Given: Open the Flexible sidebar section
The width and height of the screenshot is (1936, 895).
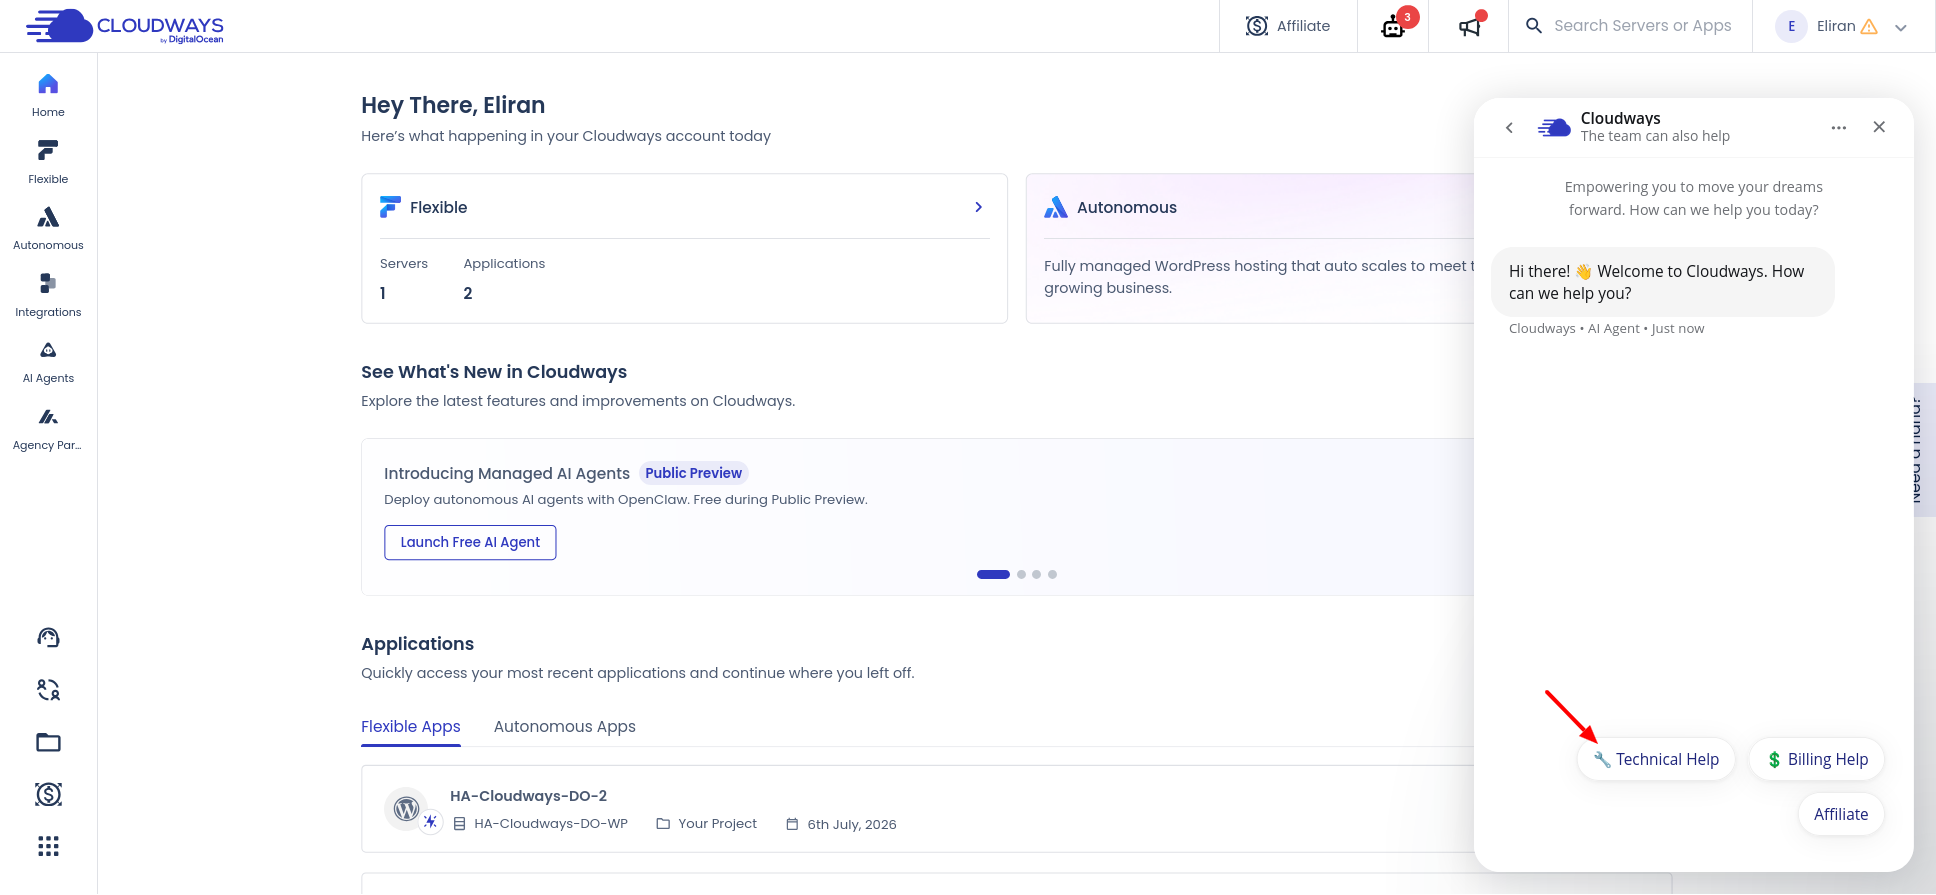Looking at the screenshot, I should 48,162.
